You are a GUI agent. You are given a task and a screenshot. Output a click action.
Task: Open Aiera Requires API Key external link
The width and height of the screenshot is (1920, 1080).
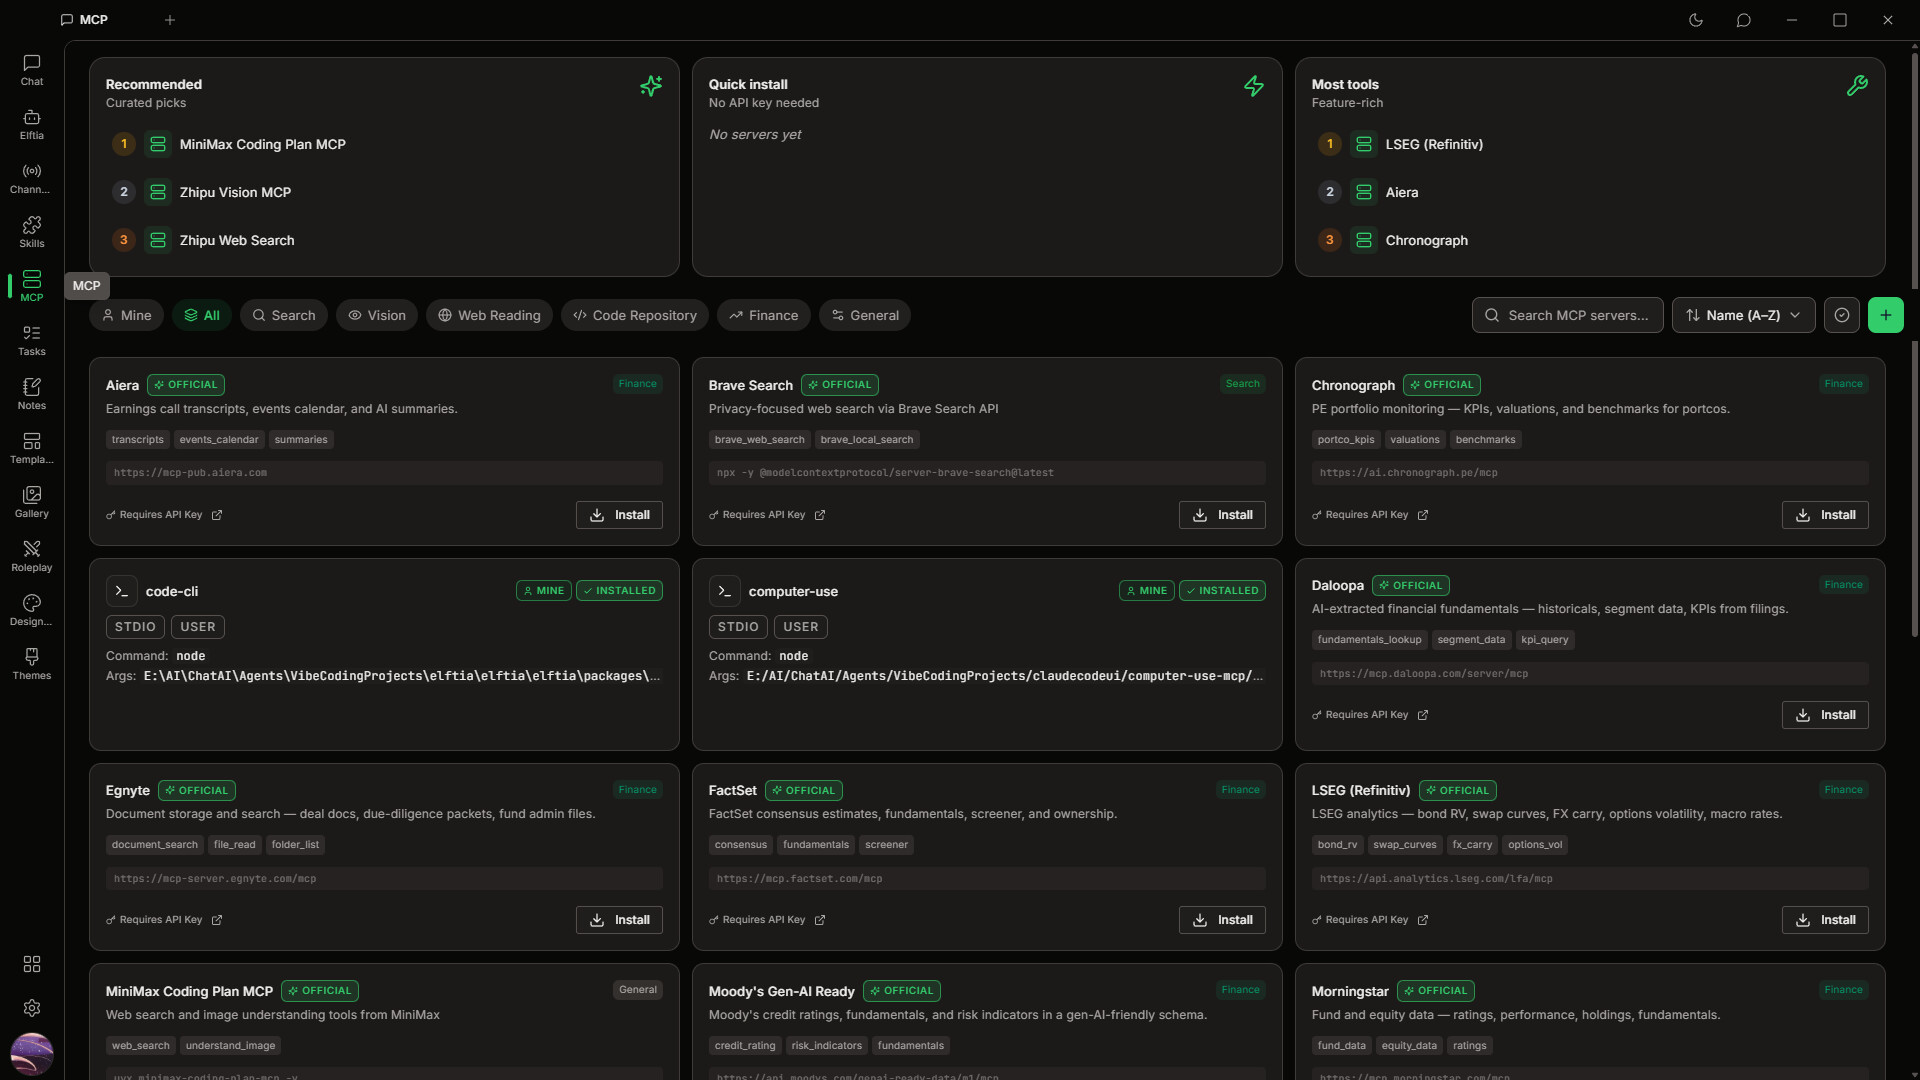pos(217,515)
